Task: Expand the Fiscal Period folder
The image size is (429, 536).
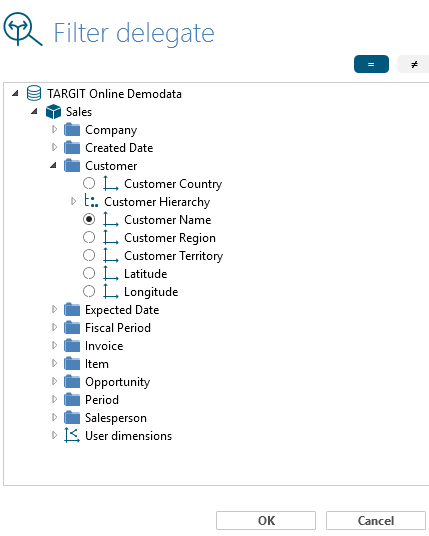Action: [x=54, y=327]
